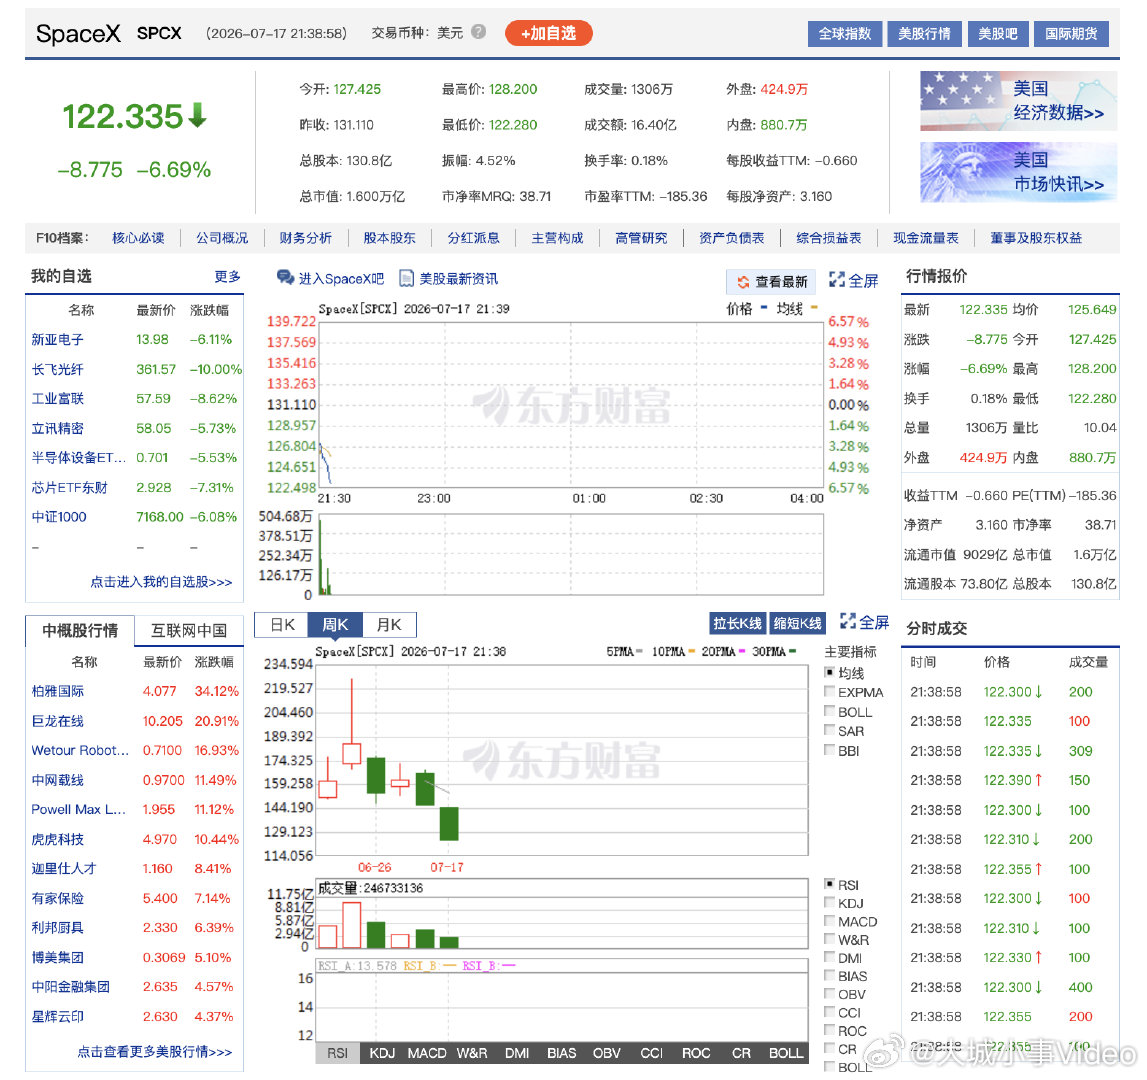
Task: Open the 公司概况 F10 link
Action: pos(222,238)
